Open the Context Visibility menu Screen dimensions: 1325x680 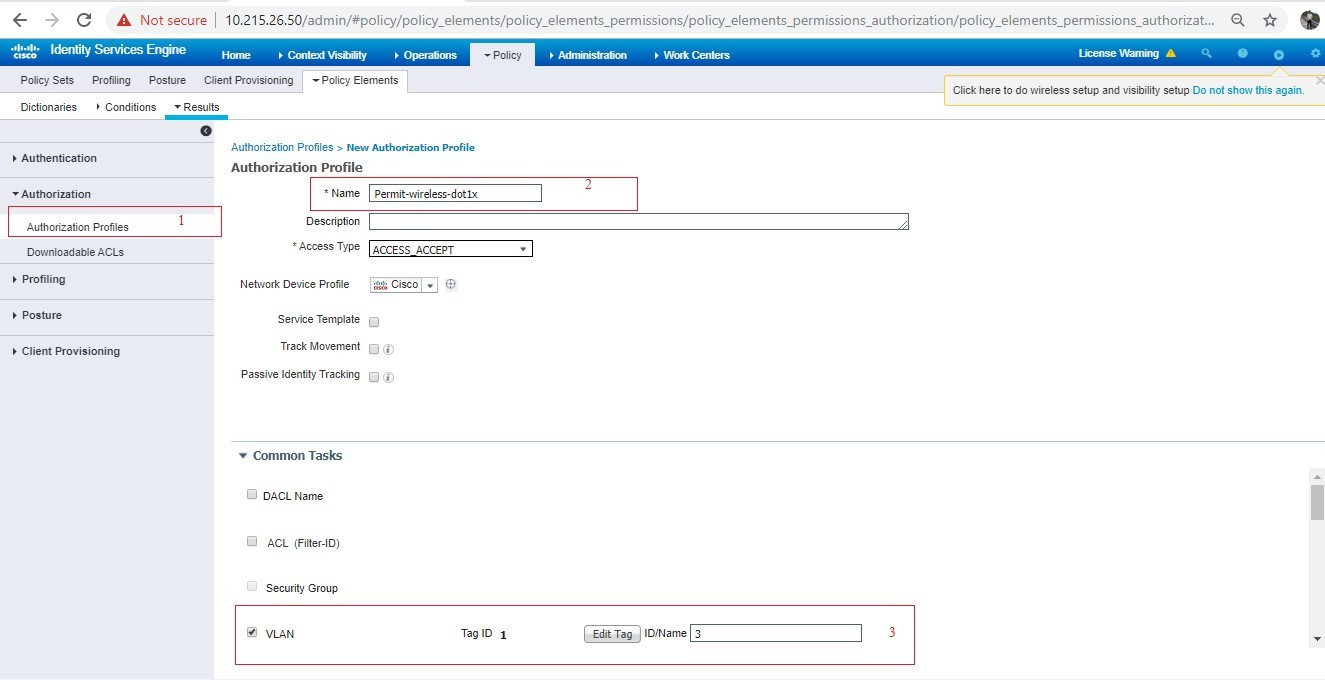click(x=322, y=55)
